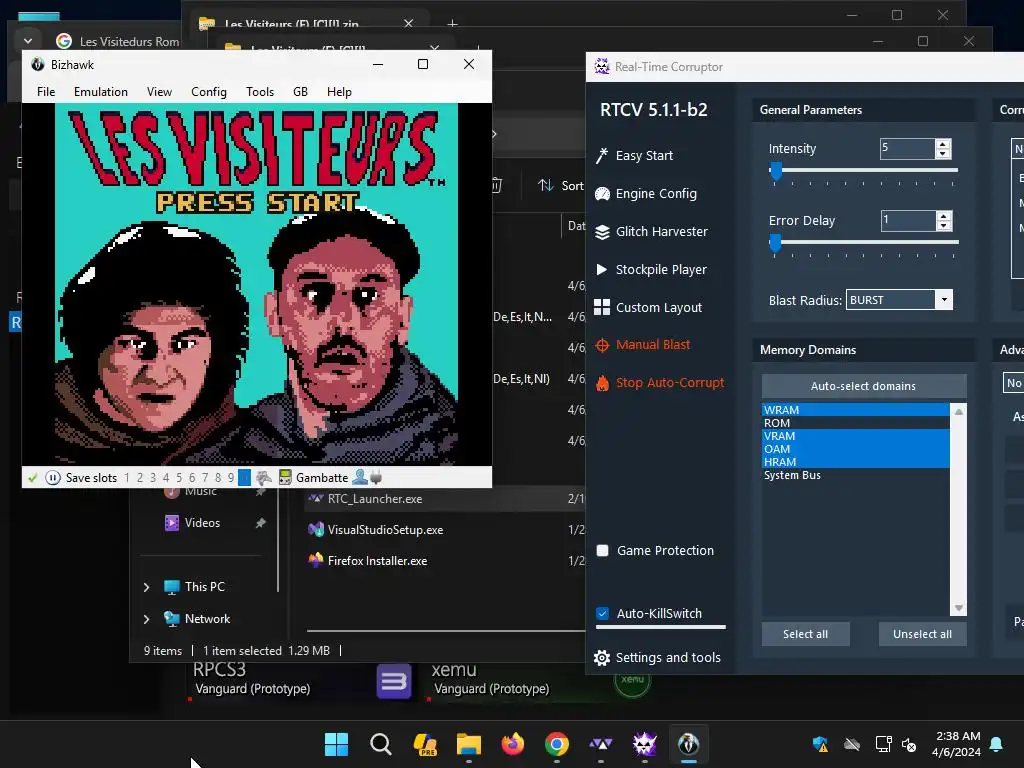
Task: Click the Error Delay value input field
Action: pos(908,221)
